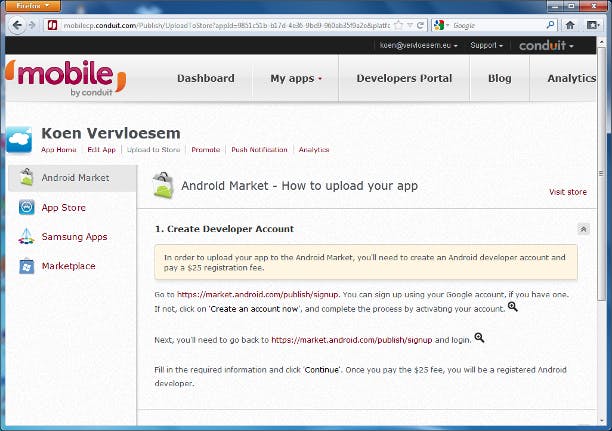Screen dimensions: 612x431
Task: Click the Visit store link
Action: click(x=568, y=192)
